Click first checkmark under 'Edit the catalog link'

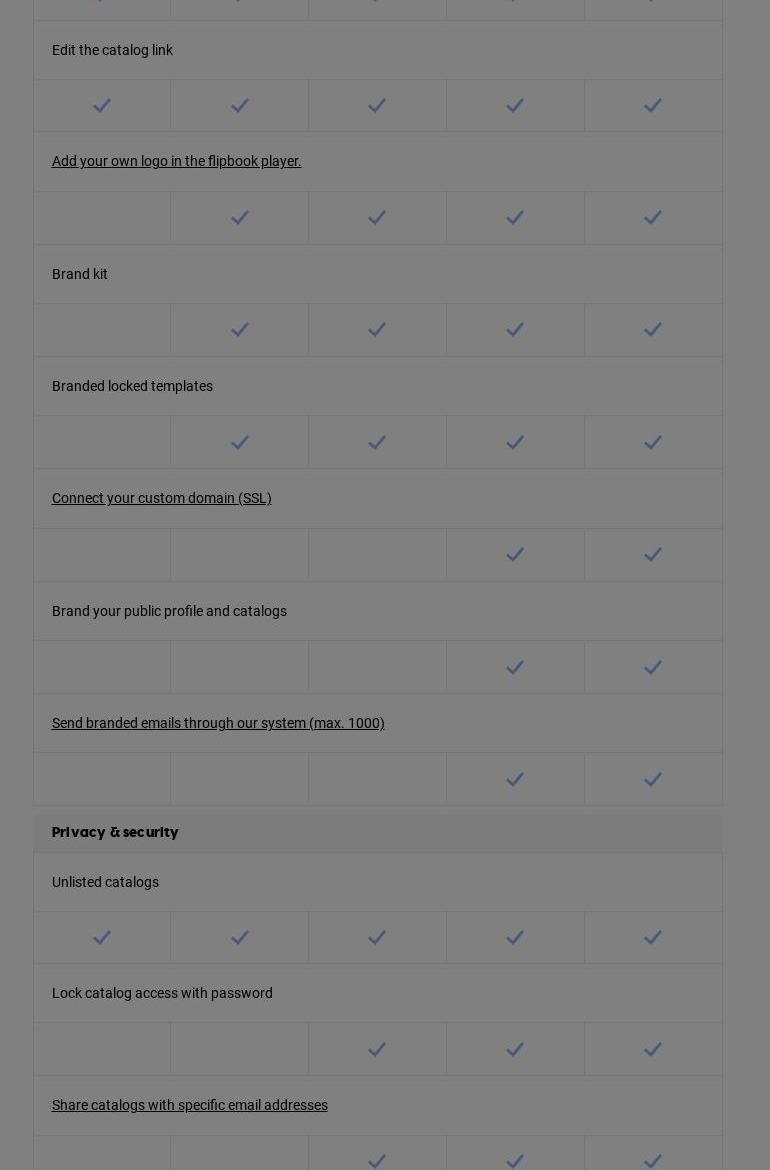click(x=102, y=106)
